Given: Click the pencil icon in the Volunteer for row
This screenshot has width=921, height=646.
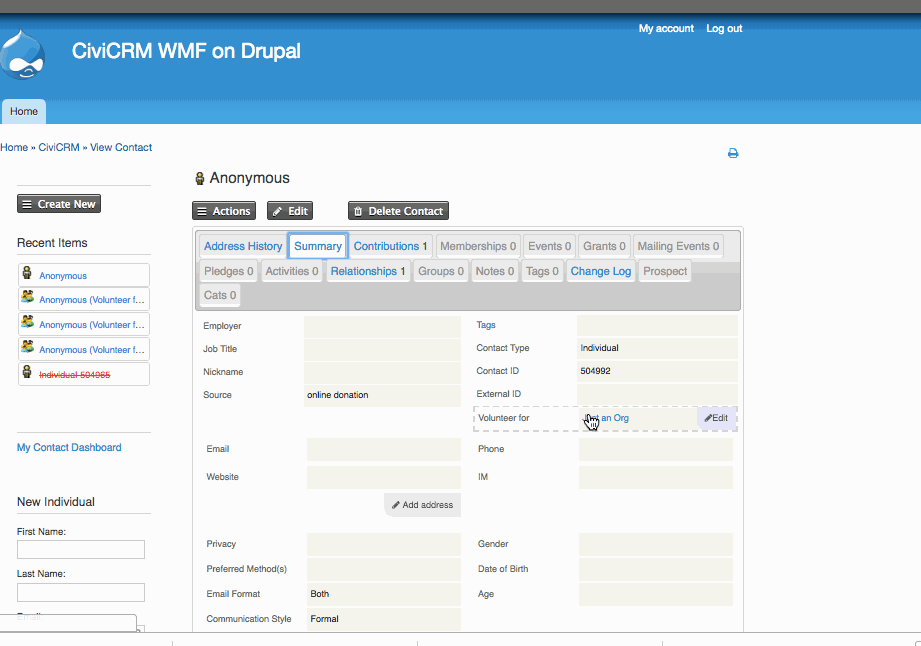Looking at the screenshot, I should coord(708,418).
